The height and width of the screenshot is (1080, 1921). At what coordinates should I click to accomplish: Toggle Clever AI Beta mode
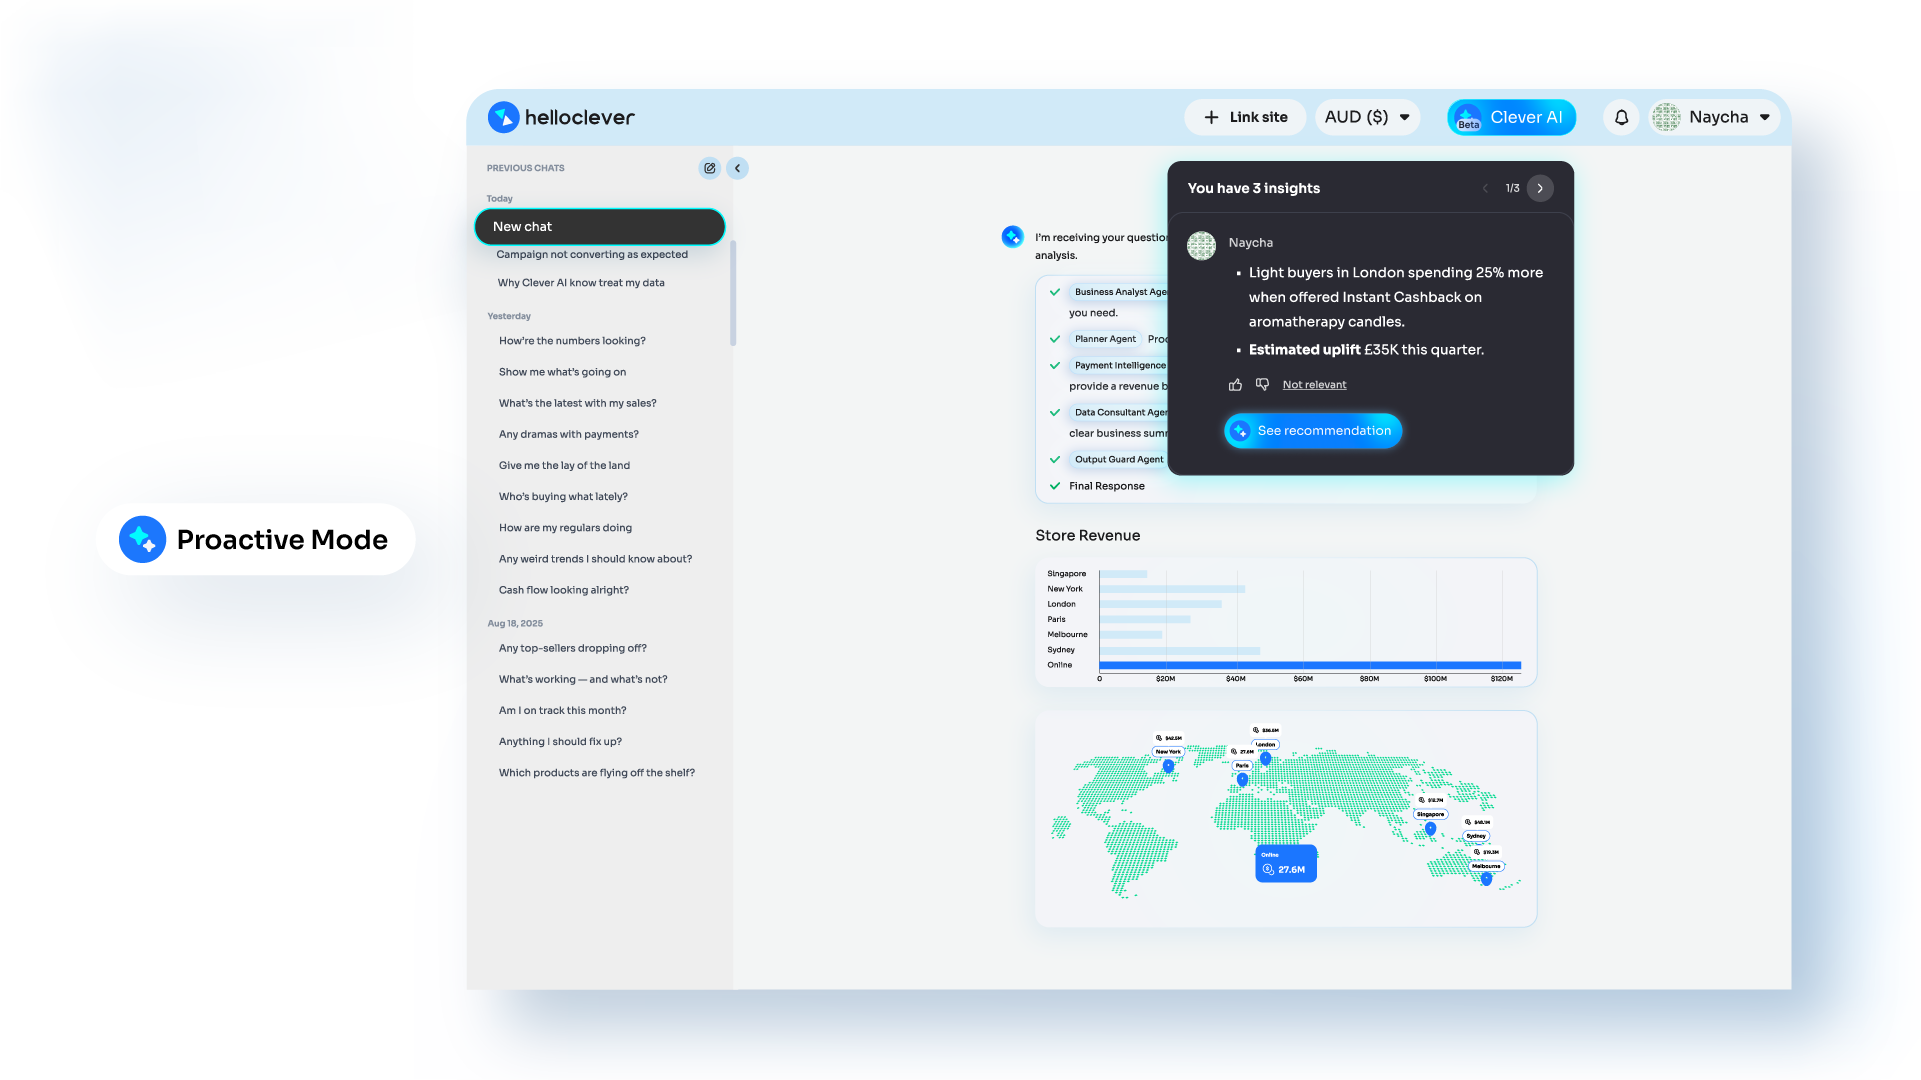(x=1511, y=117)
